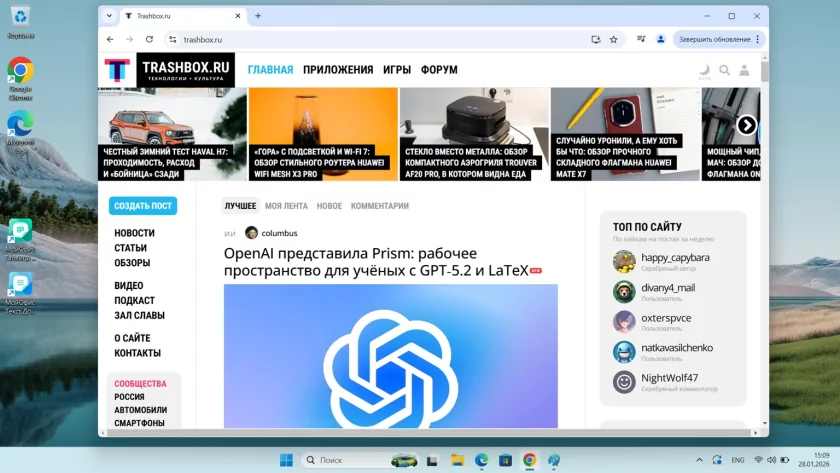Open the Chrome profile avatar icon
The height and width of the screenshot is (473, 840).
tap(660, 39)
